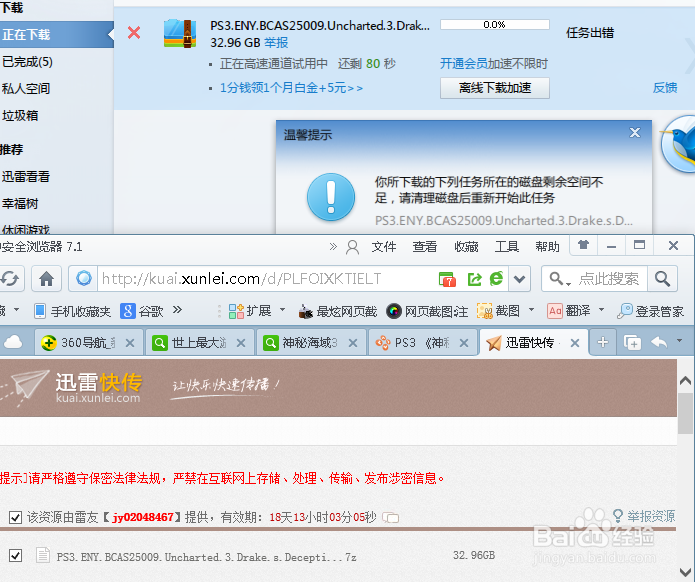This screenshot has height=582, width=695.
Task: Open the 扩展 extensions manager
Action: [x=250, y=311]
